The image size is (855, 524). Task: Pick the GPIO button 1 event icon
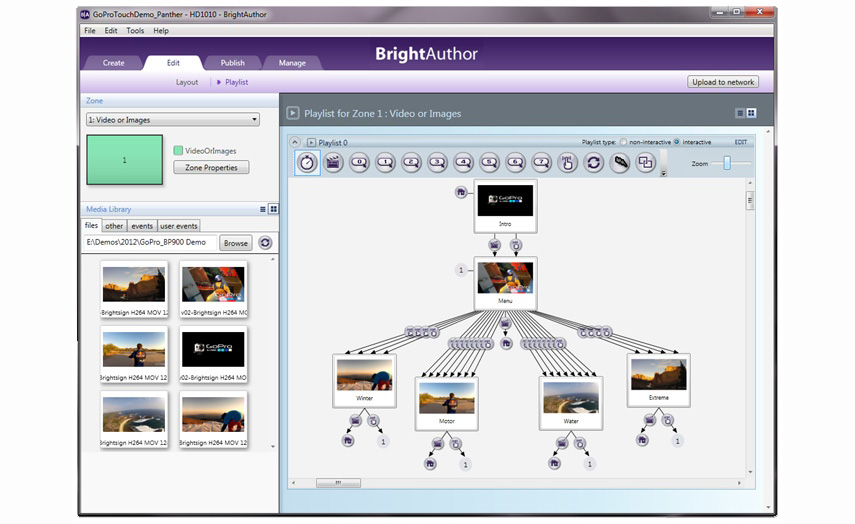(386, 162)
